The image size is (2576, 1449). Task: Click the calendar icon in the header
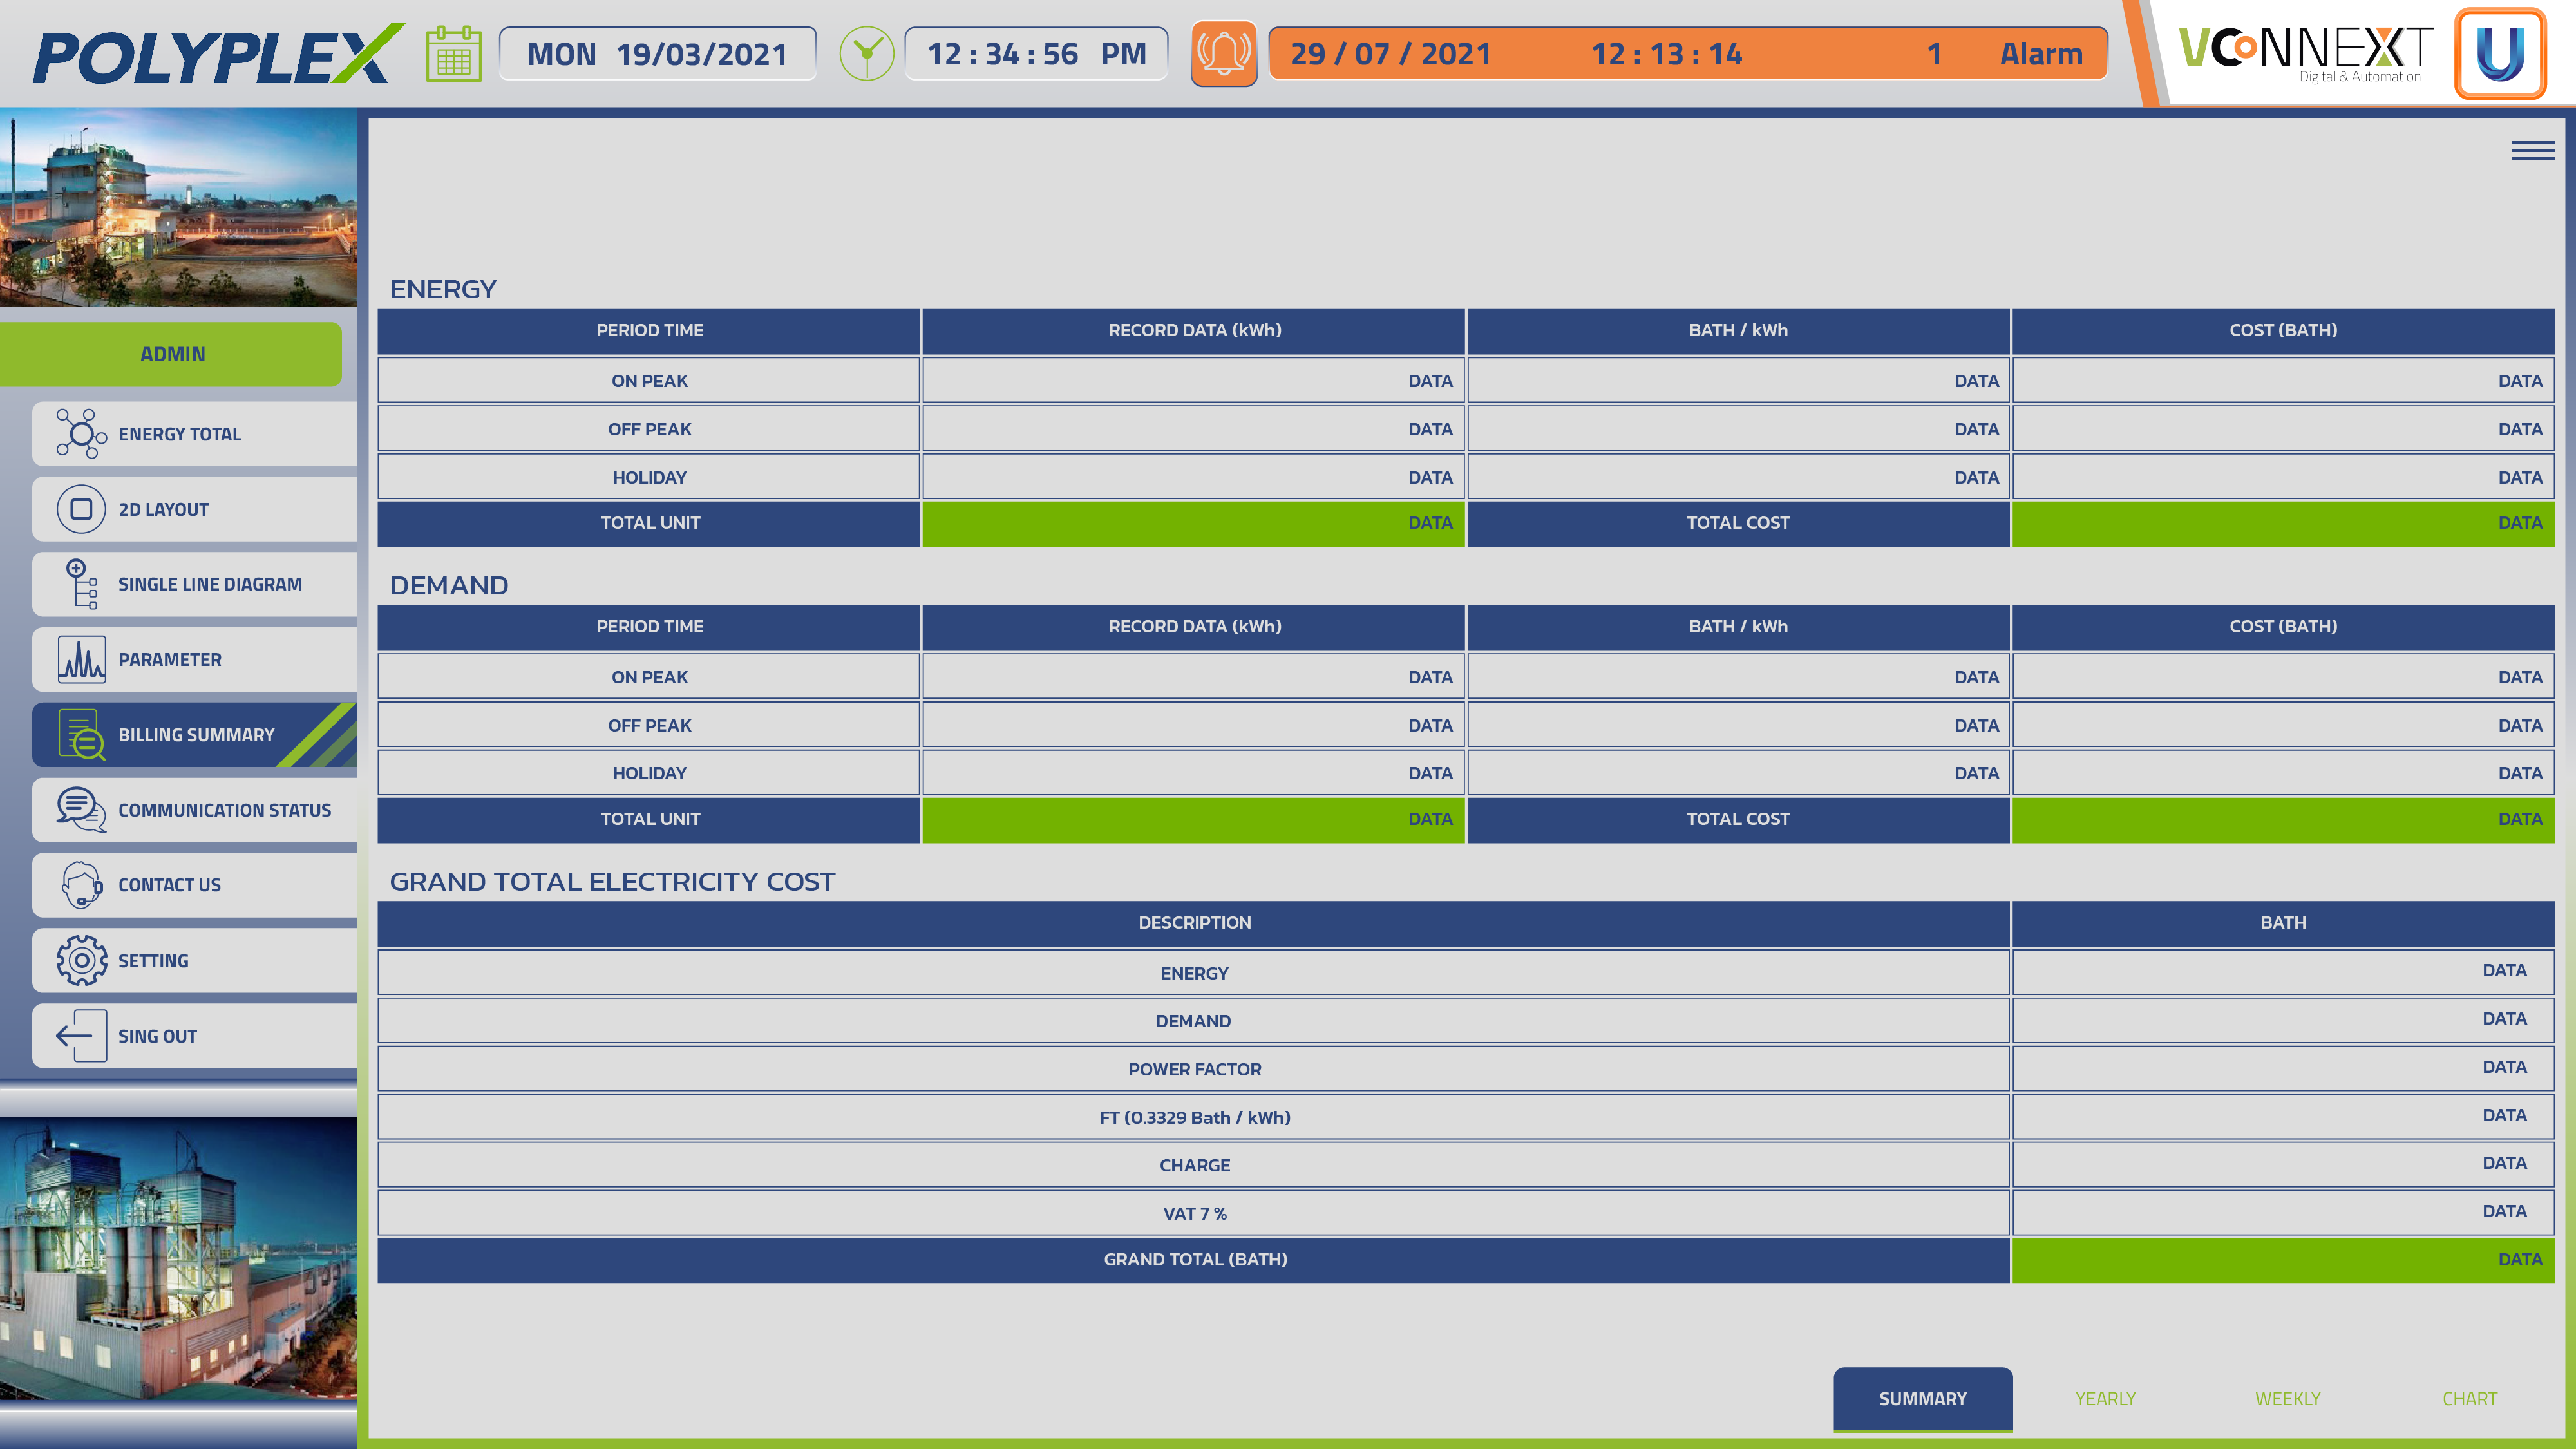(453, 54)
